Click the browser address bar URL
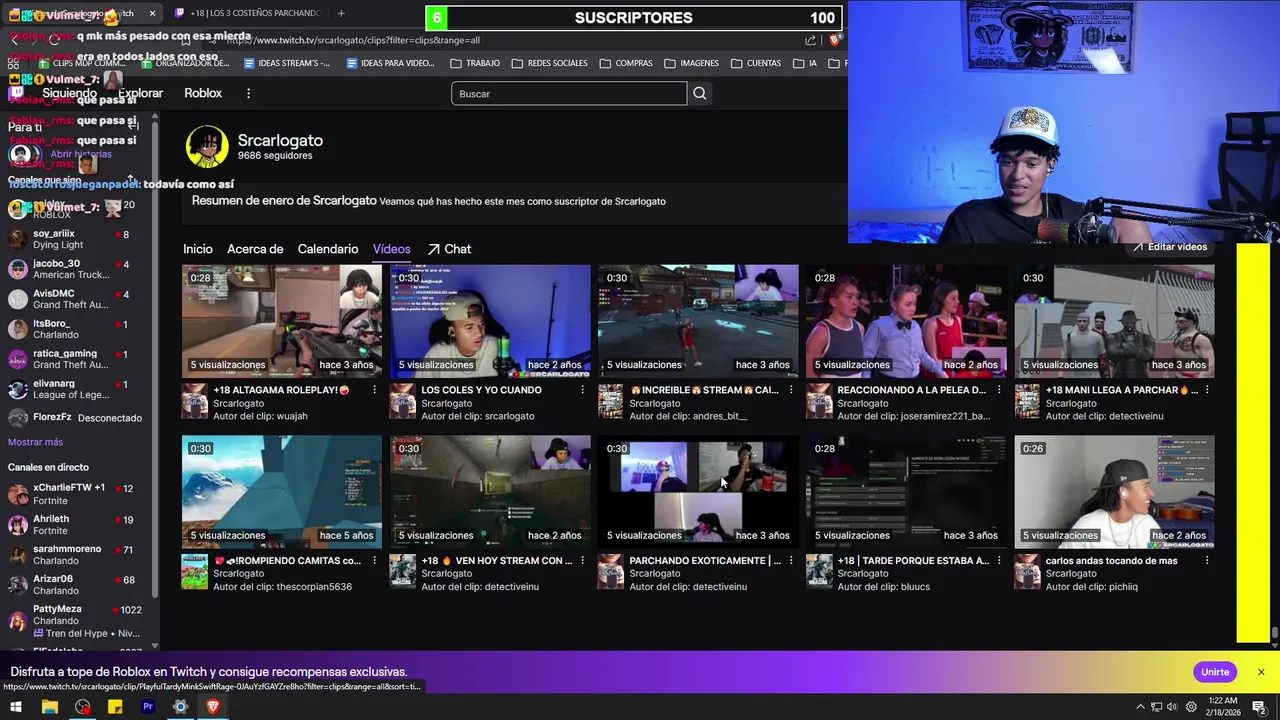Screen dimensions: 1280x720 pyautogui.click(x=353, y=40)
